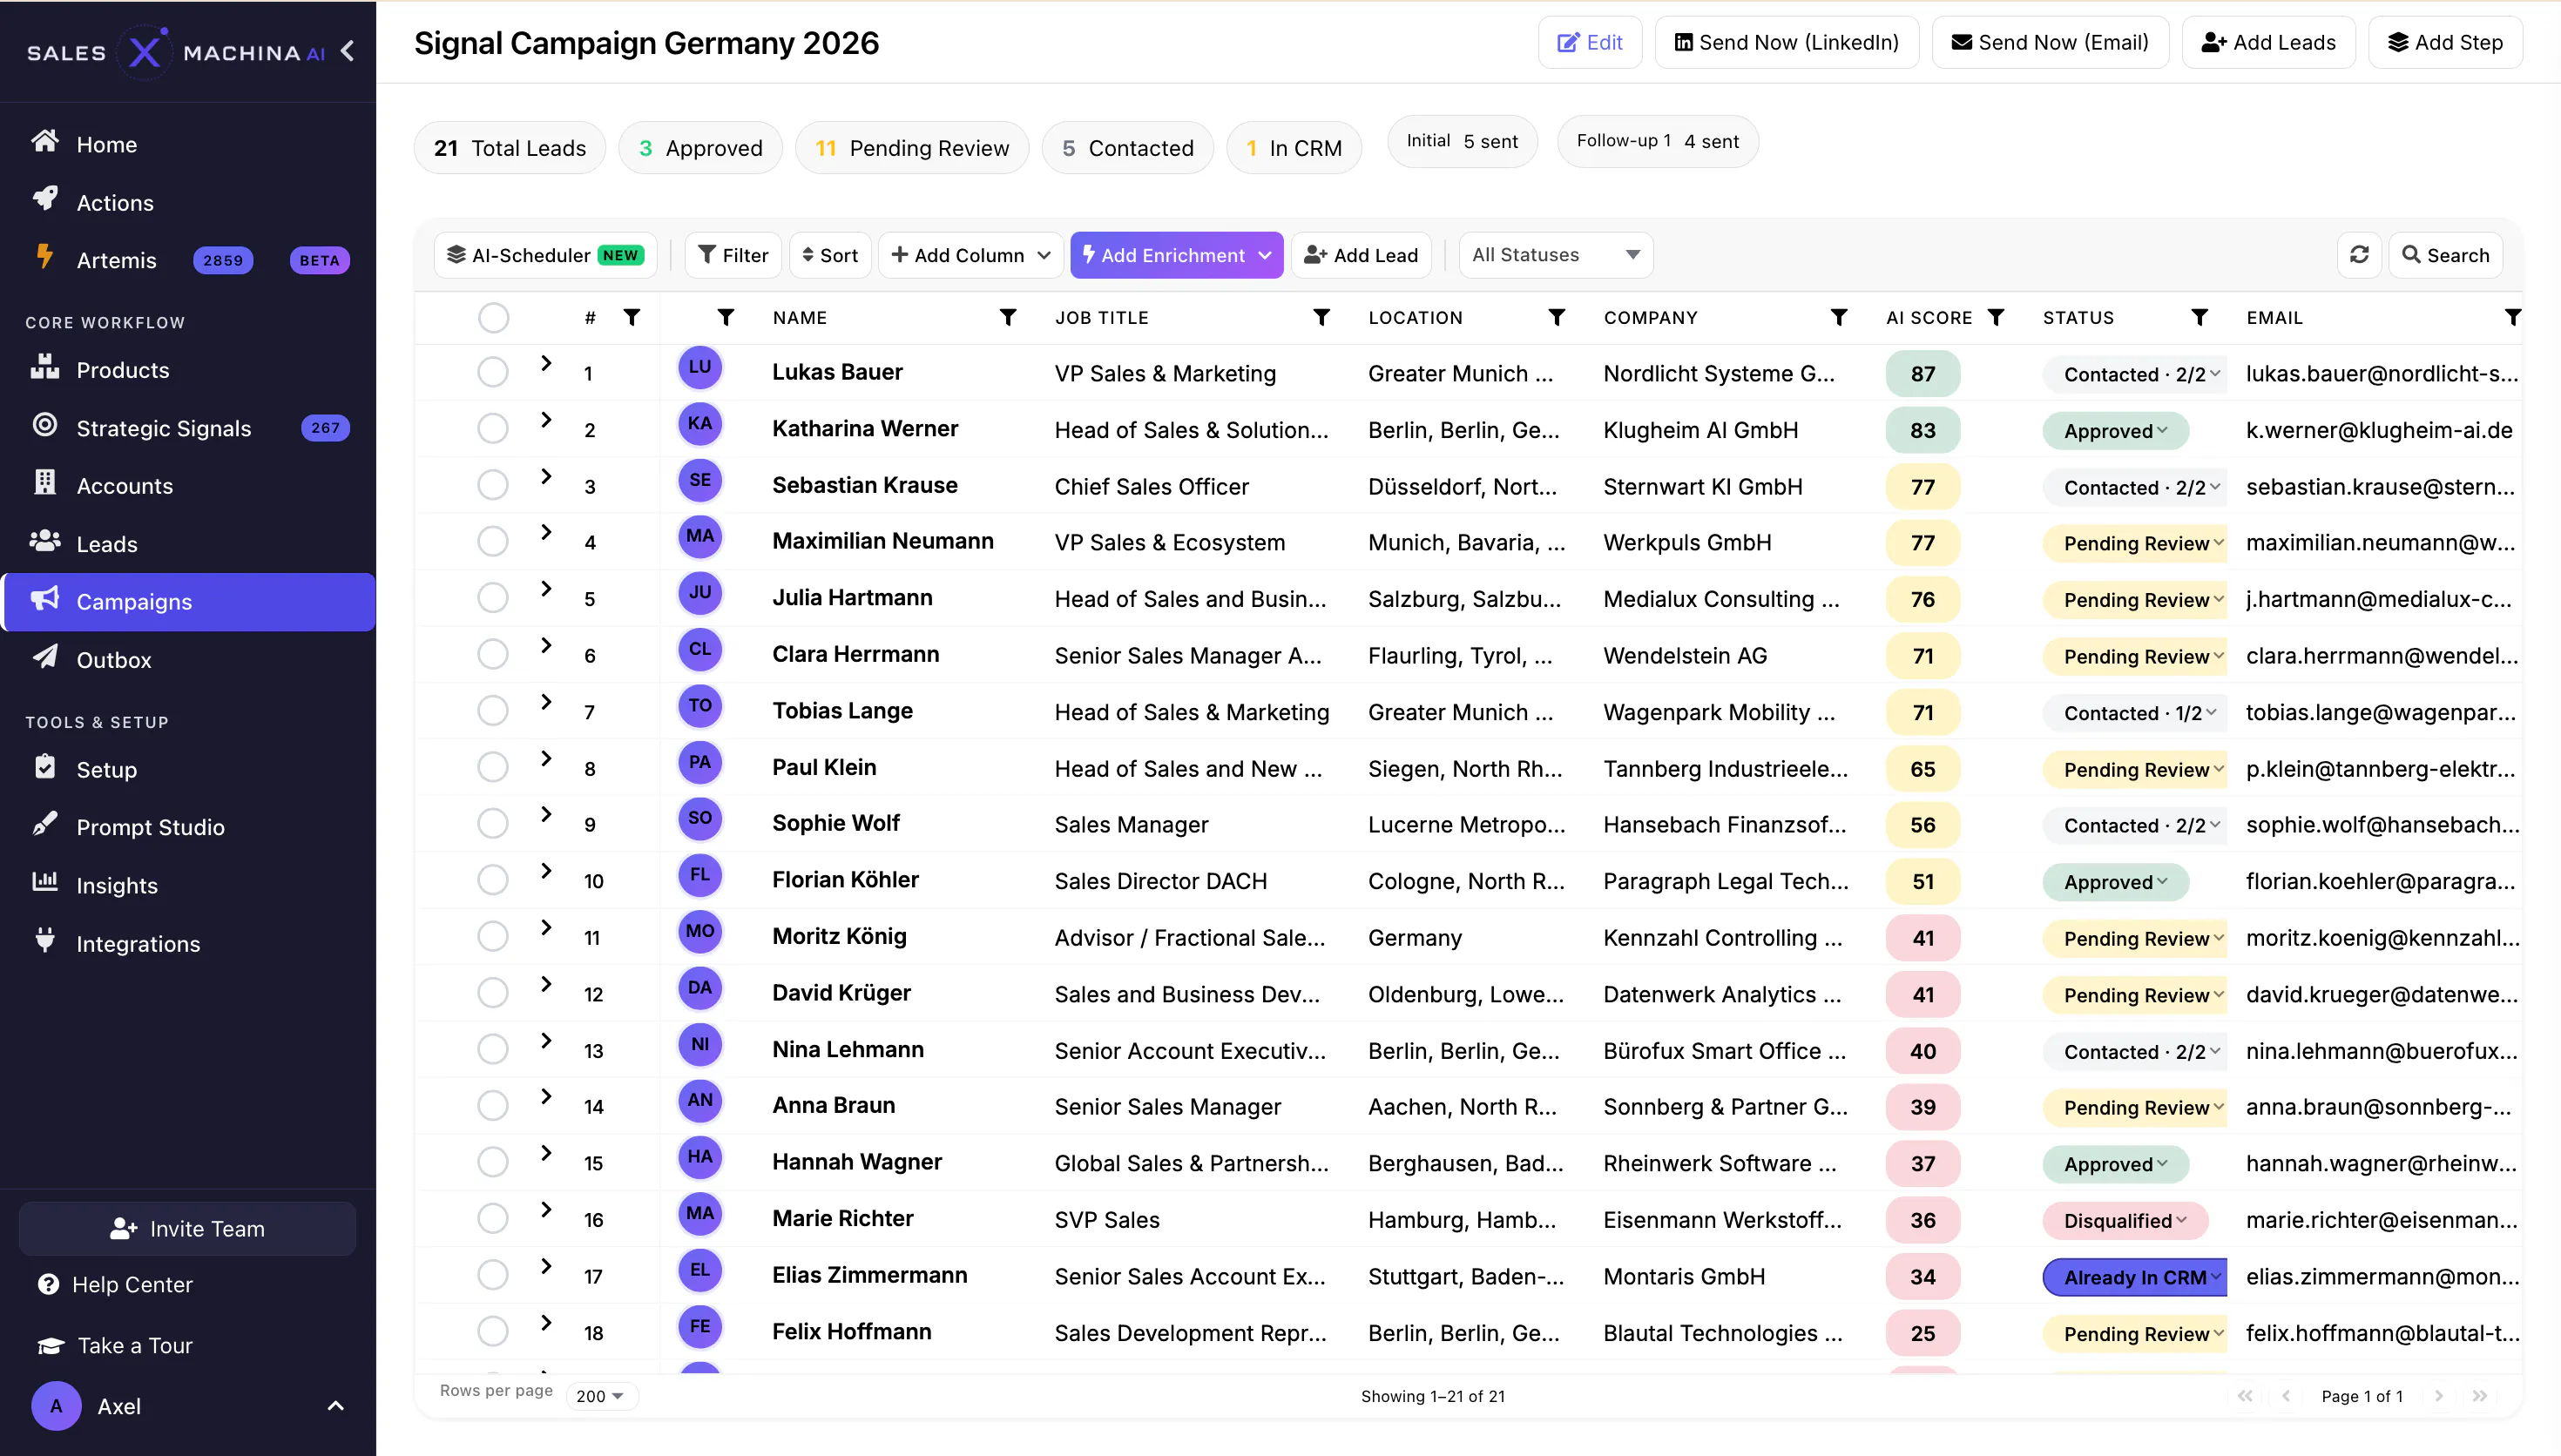The image size is (2561, 1456).
Task: Open the Add Column dropdown
Action: pos(970,255)
